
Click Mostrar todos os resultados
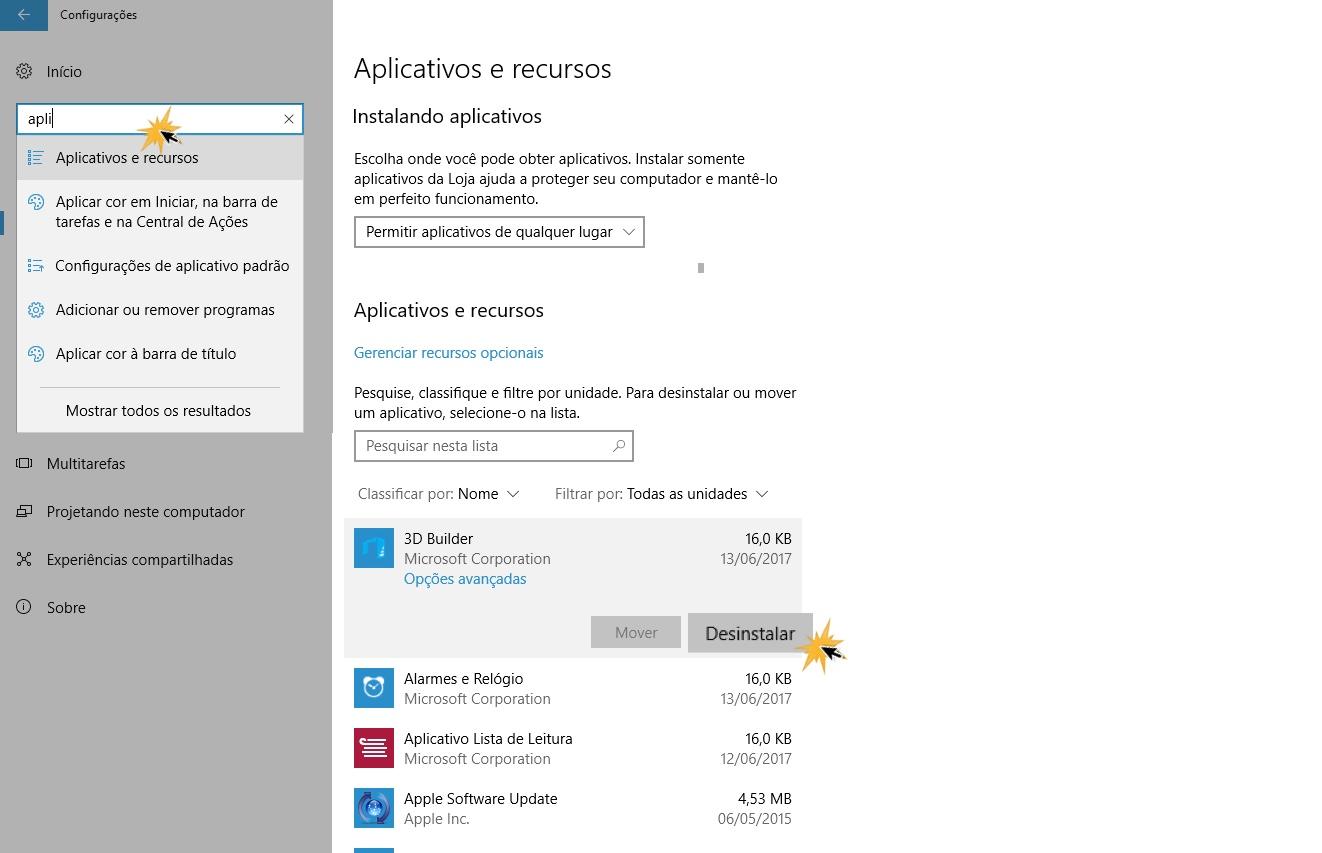[x=158, y=411]
